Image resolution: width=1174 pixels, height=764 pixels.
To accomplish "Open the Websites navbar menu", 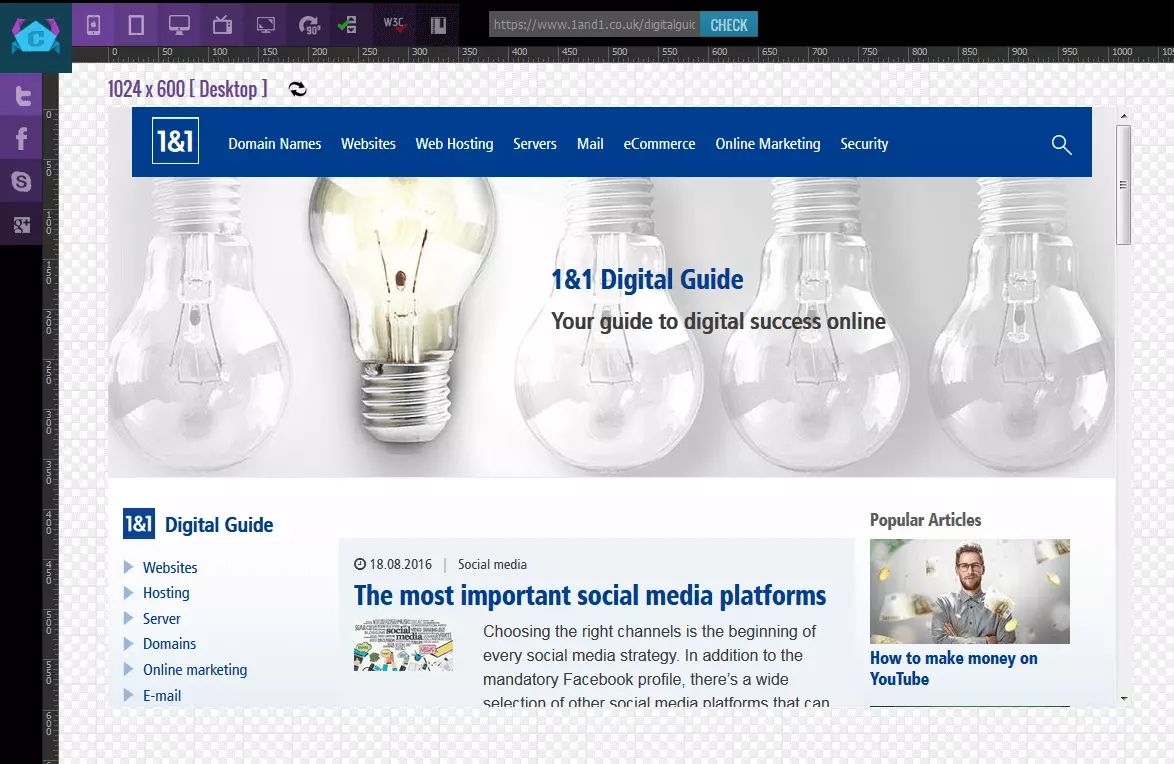I will click(368, 144).
